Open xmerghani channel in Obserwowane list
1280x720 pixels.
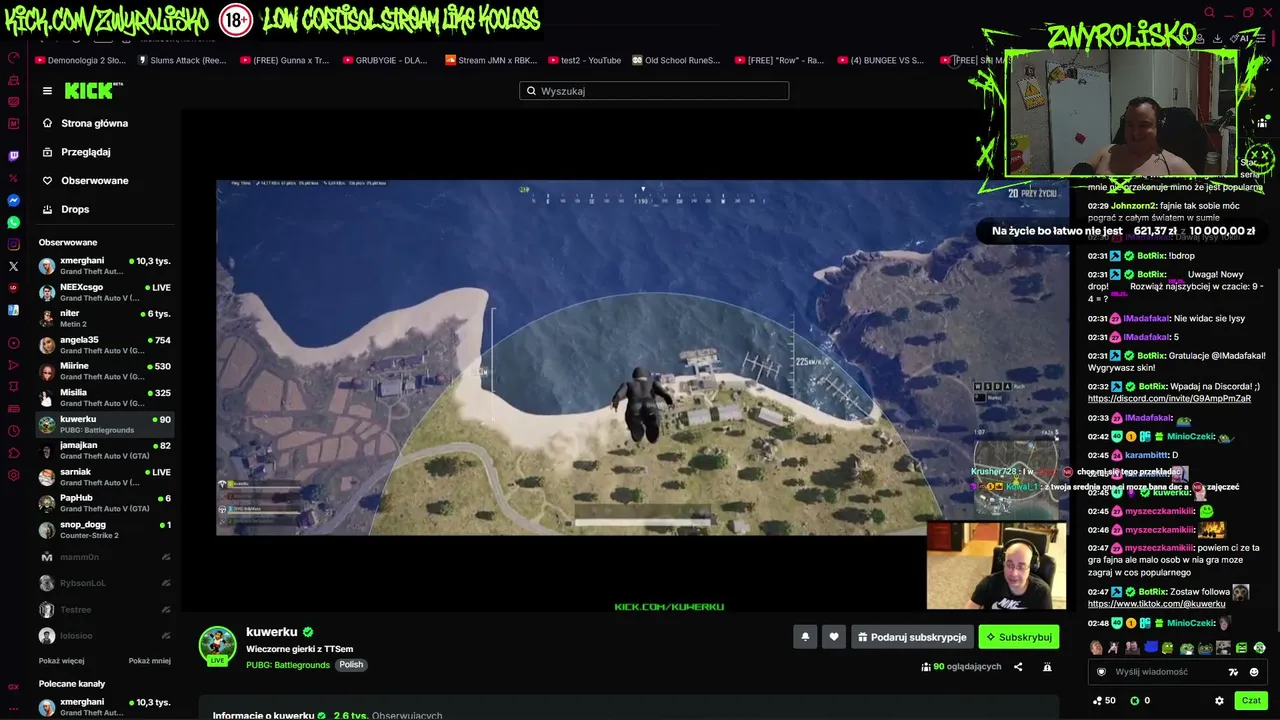click(105, 265)
